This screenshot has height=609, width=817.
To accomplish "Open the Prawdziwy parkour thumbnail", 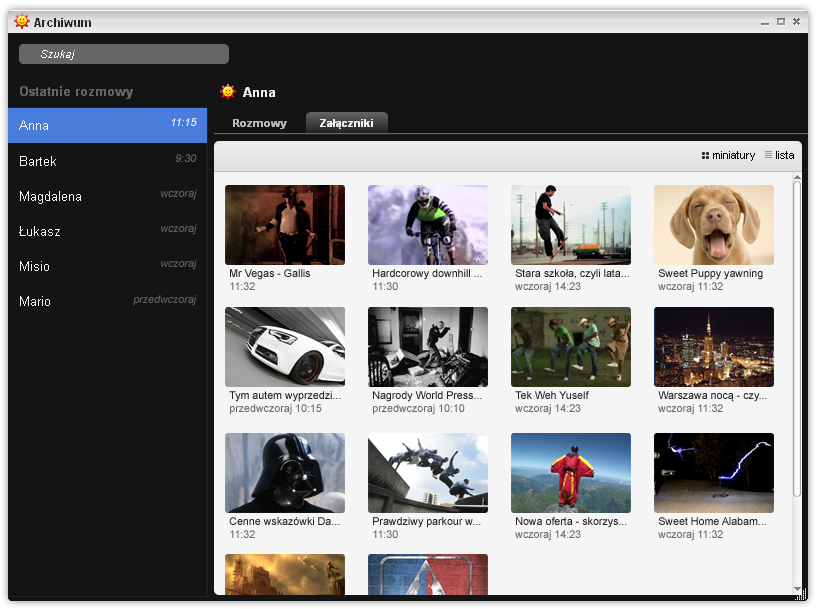I will 428,473.
